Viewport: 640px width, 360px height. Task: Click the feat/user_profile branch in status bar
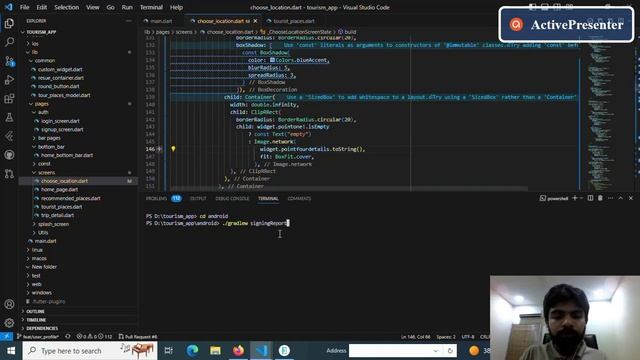coord(38,337)
